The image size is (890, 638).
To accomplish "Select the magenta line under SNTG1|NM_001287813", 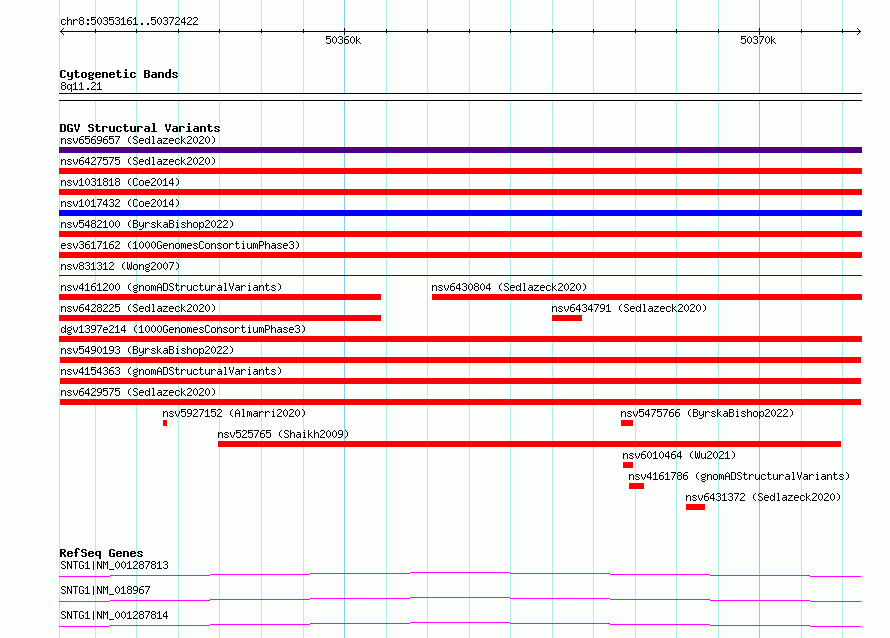I will point(460,575).
